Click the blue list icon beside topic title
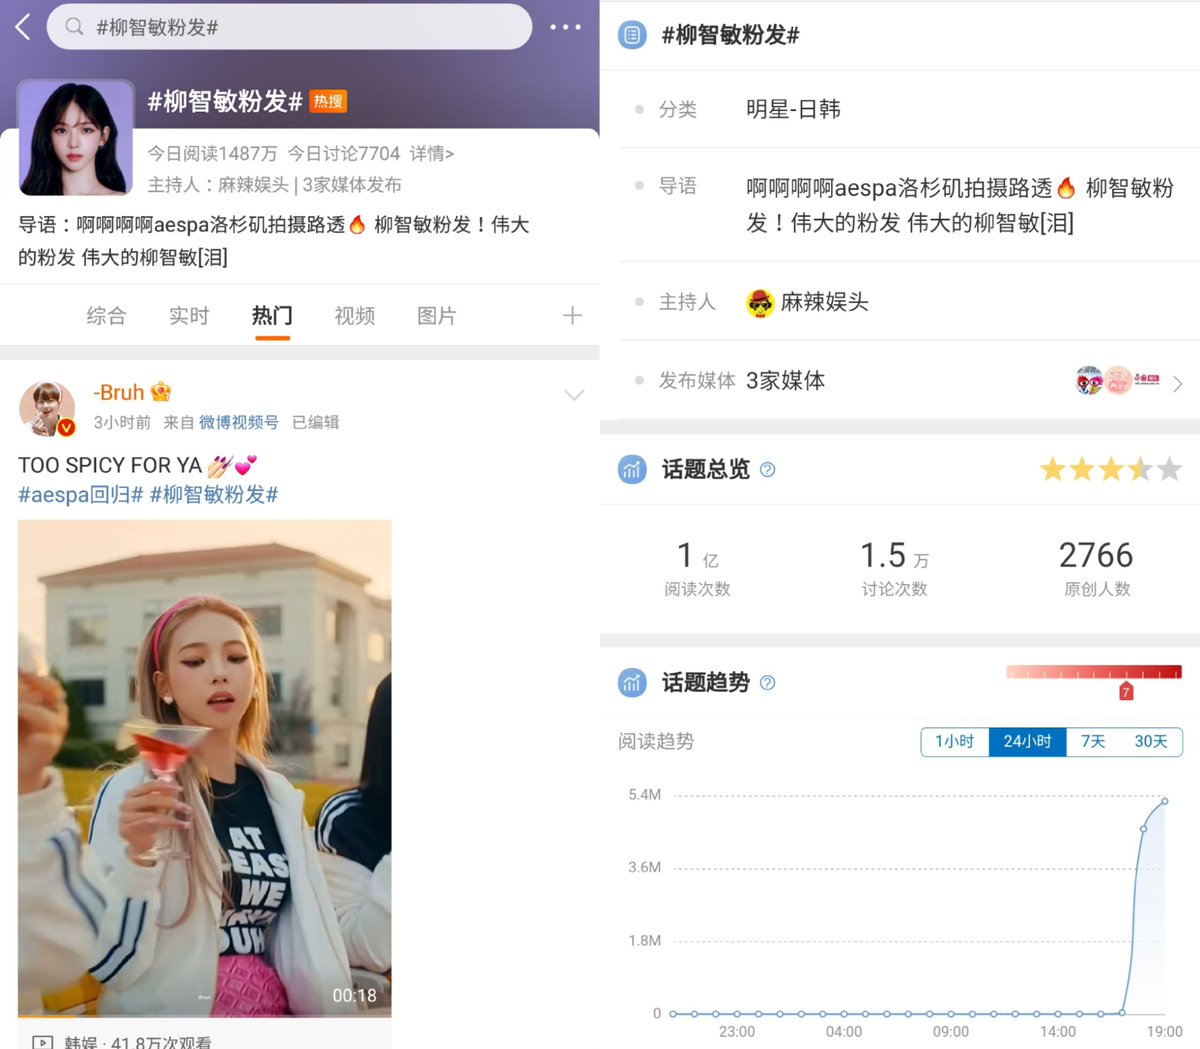Viewport: 1200px width, 1049px height. [x=632, y=35]
